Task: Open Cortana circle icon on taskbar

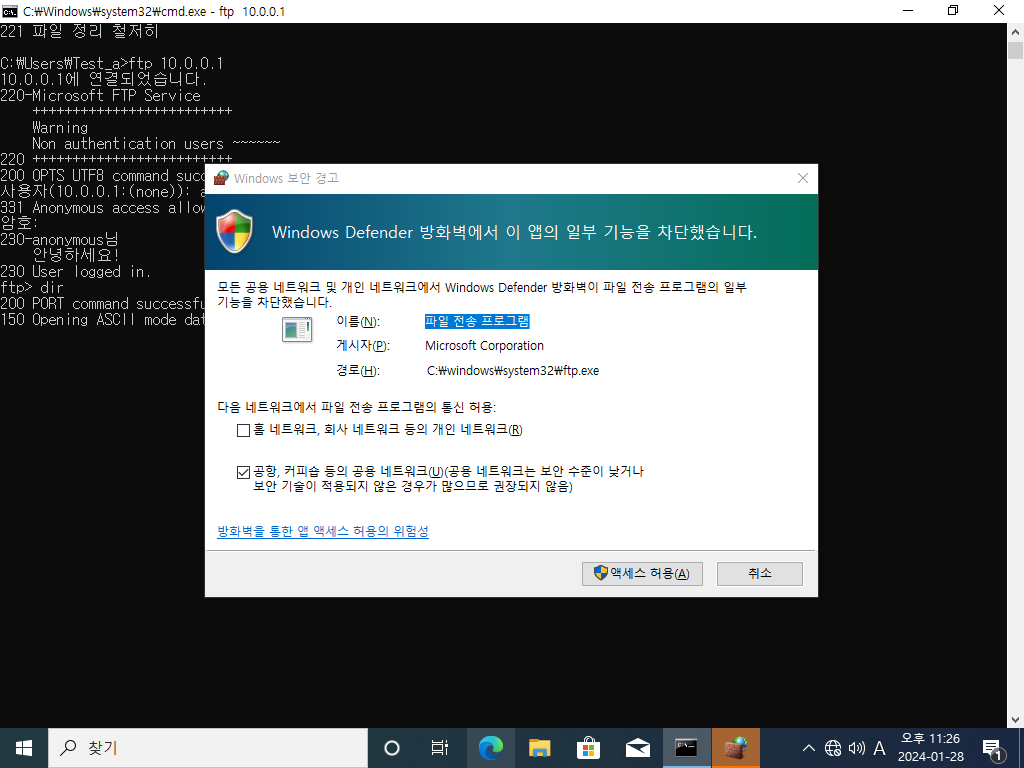Action: [x=392, y=748]
